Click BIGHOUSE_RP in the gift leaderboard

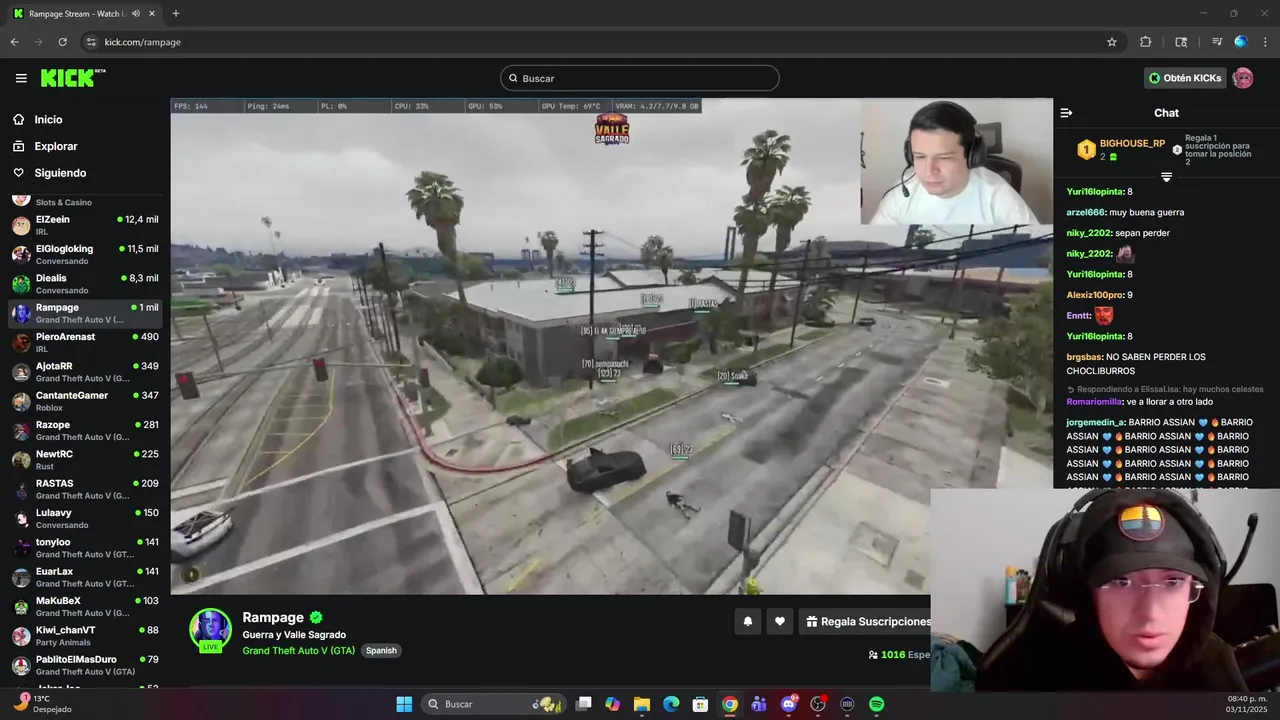pos(1132,143)
